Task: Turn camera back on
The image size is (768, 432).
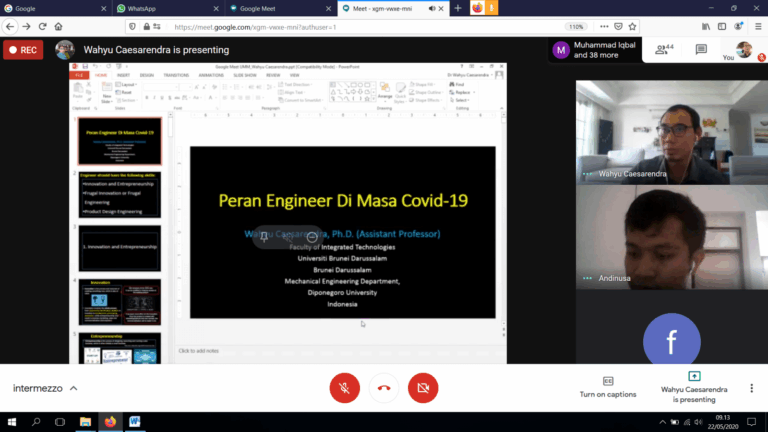Action: [x=423, y=388]
